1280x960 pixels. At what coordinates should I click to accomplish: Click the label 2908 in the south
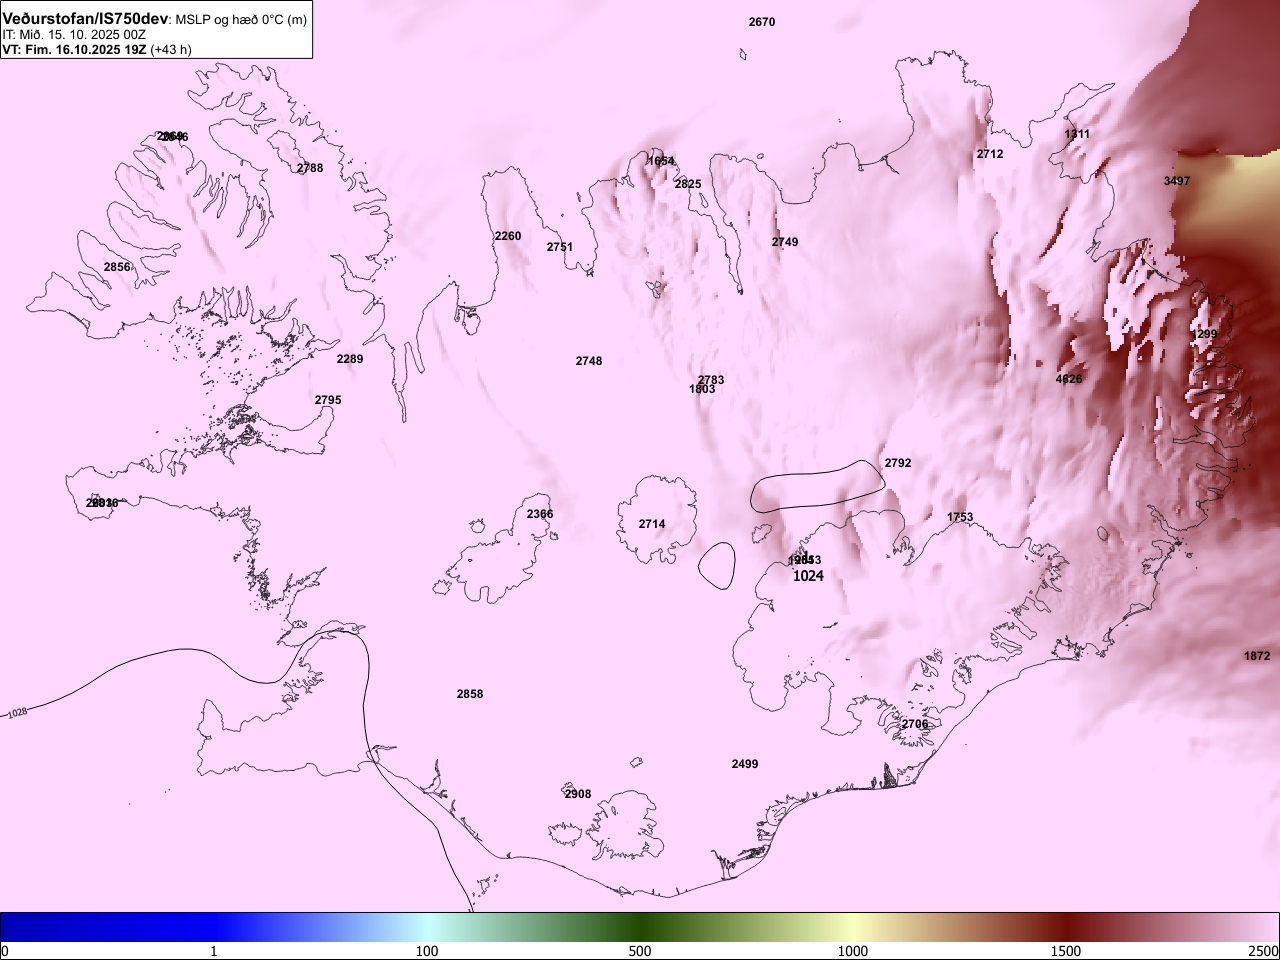(578, 794)
